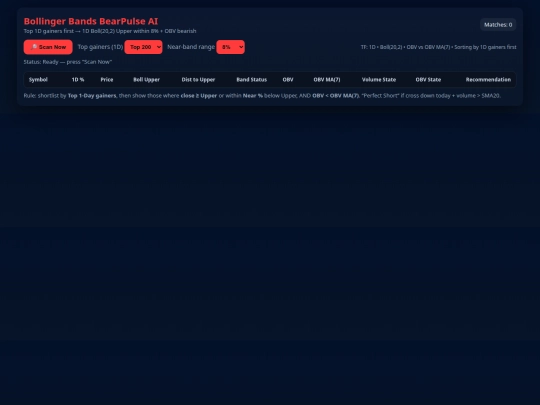Click the Recommendation column header
The width and height of the screenshot is (540, 405).
coord(488,80)
